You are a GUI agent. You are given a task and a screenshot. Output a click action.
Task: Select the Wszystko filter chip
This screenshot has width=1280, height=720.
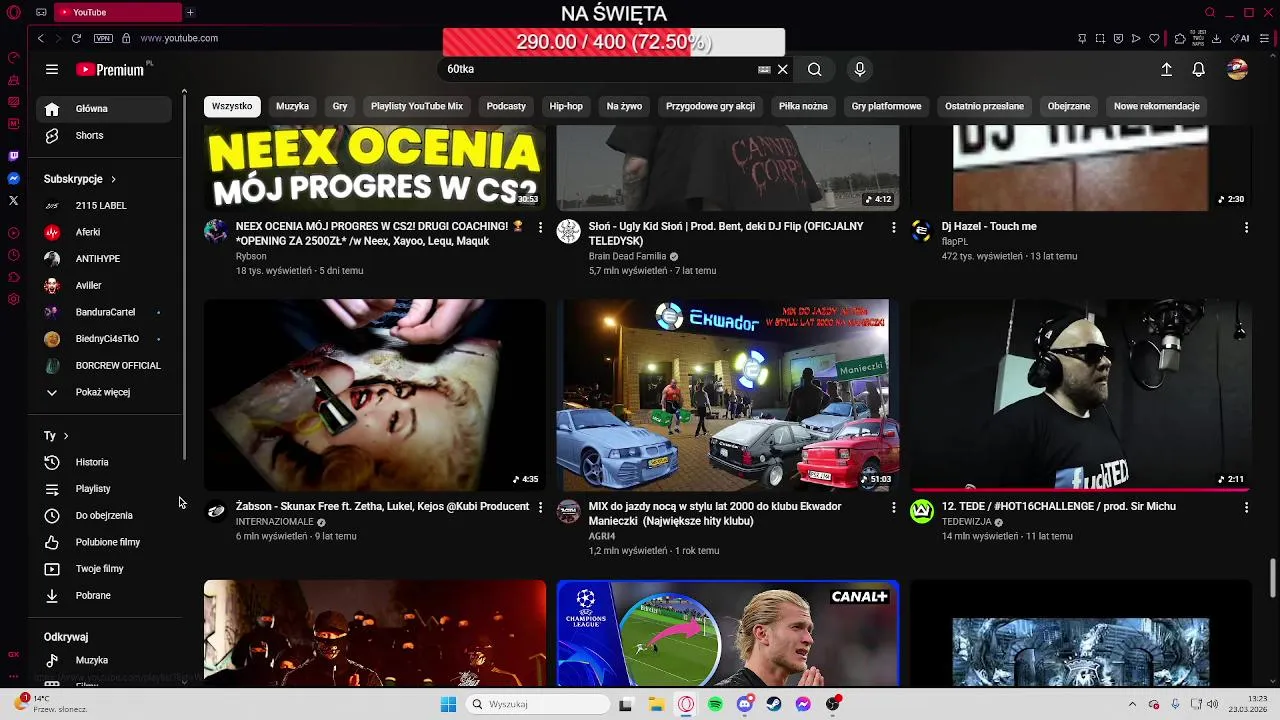pyautogui.click(x=232, y=106)
